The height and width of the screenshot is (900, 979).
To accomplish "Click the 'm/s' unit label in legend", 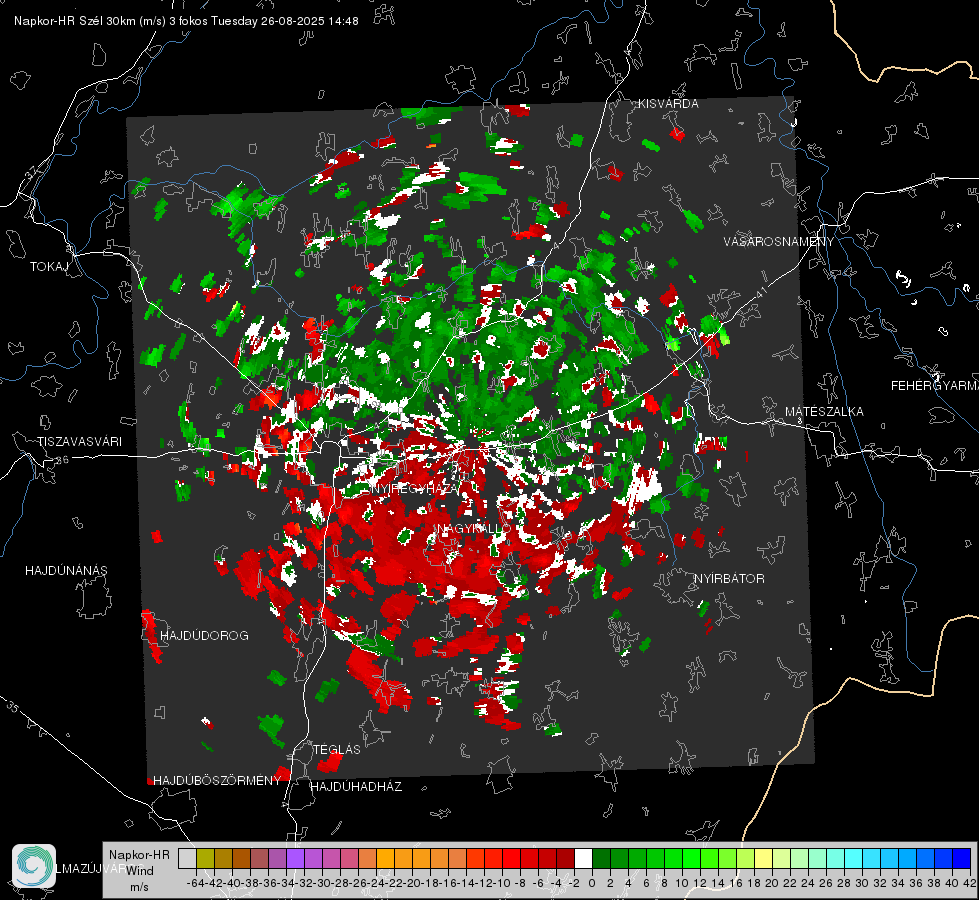I will click(x=139, y=887).
